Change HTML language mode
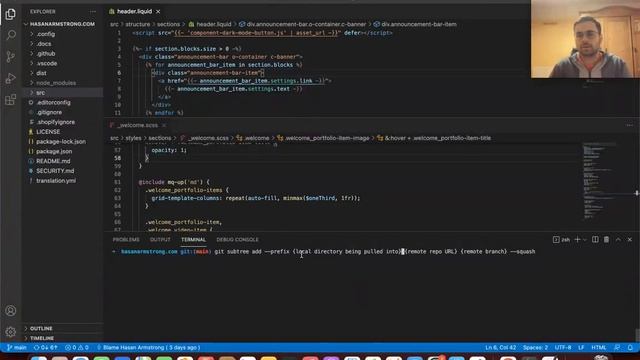Image resolution: width=640 pixels, height=360 pixels. (599, 348)
